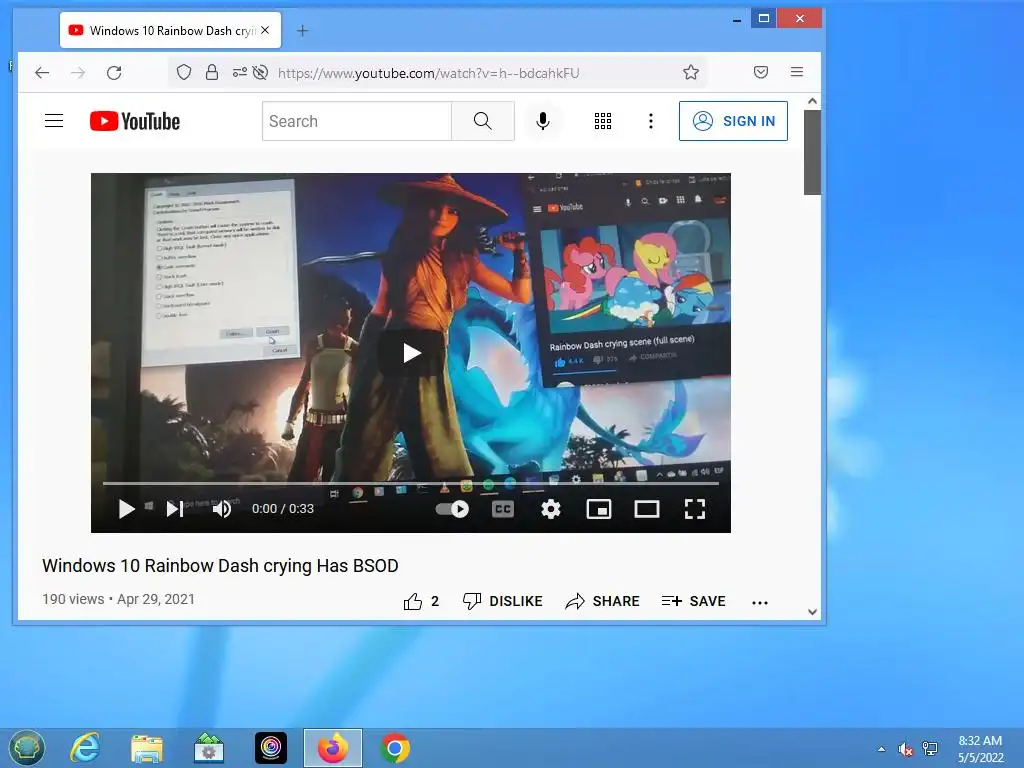This screenshot has width=1024, height=768.
Task: Open a new browser tab
Action: point(302,31)
